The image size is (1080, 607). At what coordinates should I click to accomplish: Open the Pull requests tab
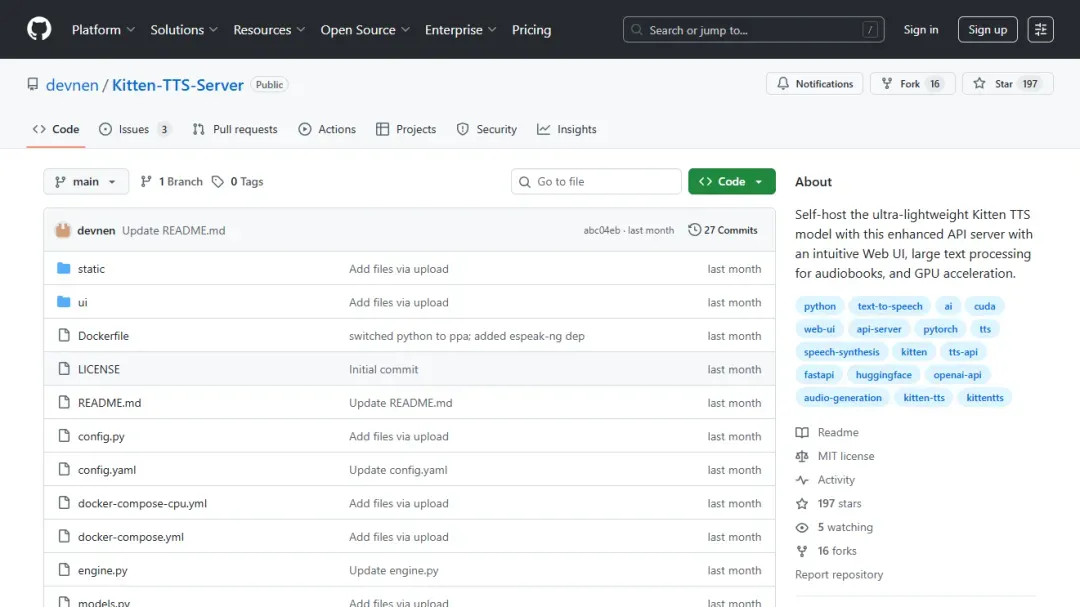pos(235,129)
